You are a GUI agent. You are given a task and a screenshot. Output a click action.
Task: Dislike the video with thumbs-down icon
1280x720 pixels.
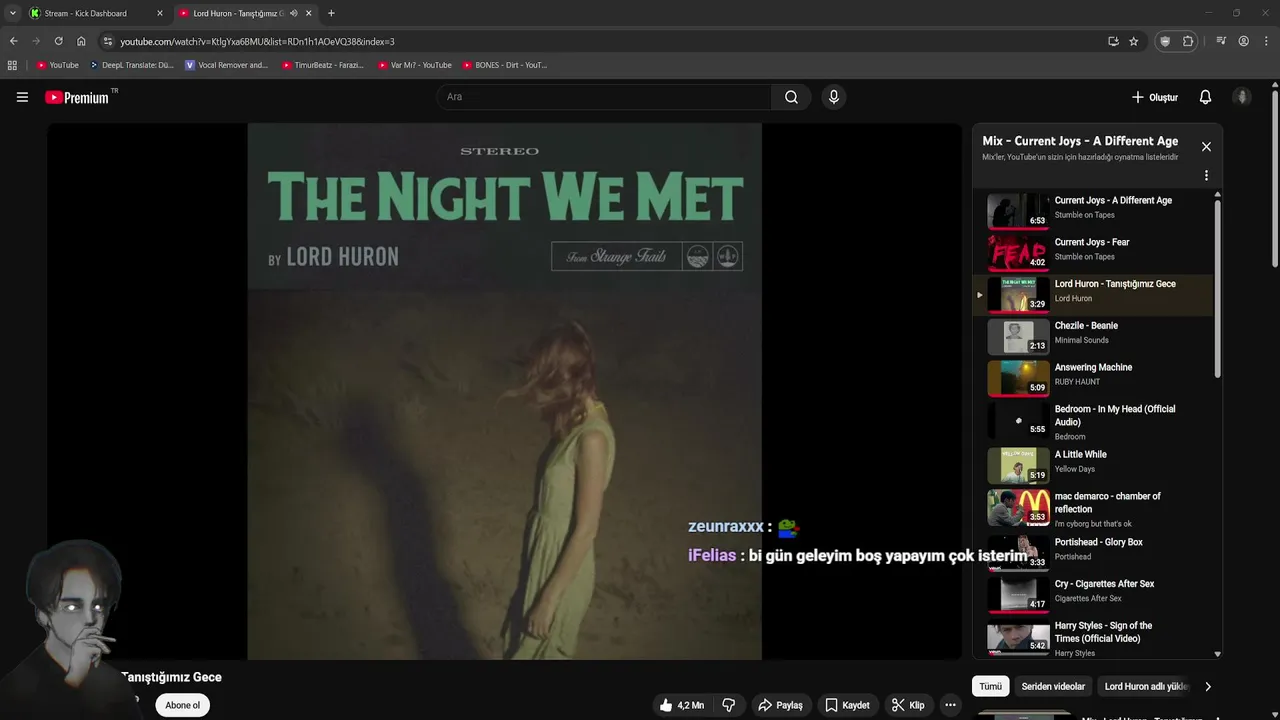click(728, 705)
